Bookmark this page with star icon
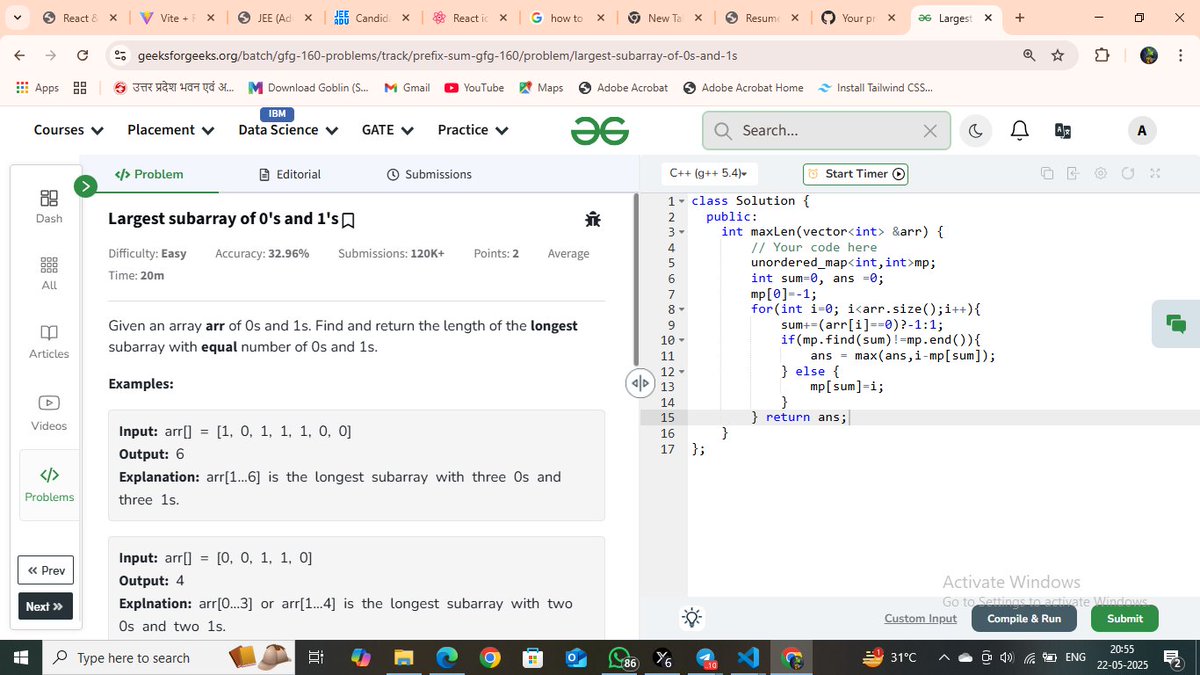1200x675 pixels. point(1058,55)
